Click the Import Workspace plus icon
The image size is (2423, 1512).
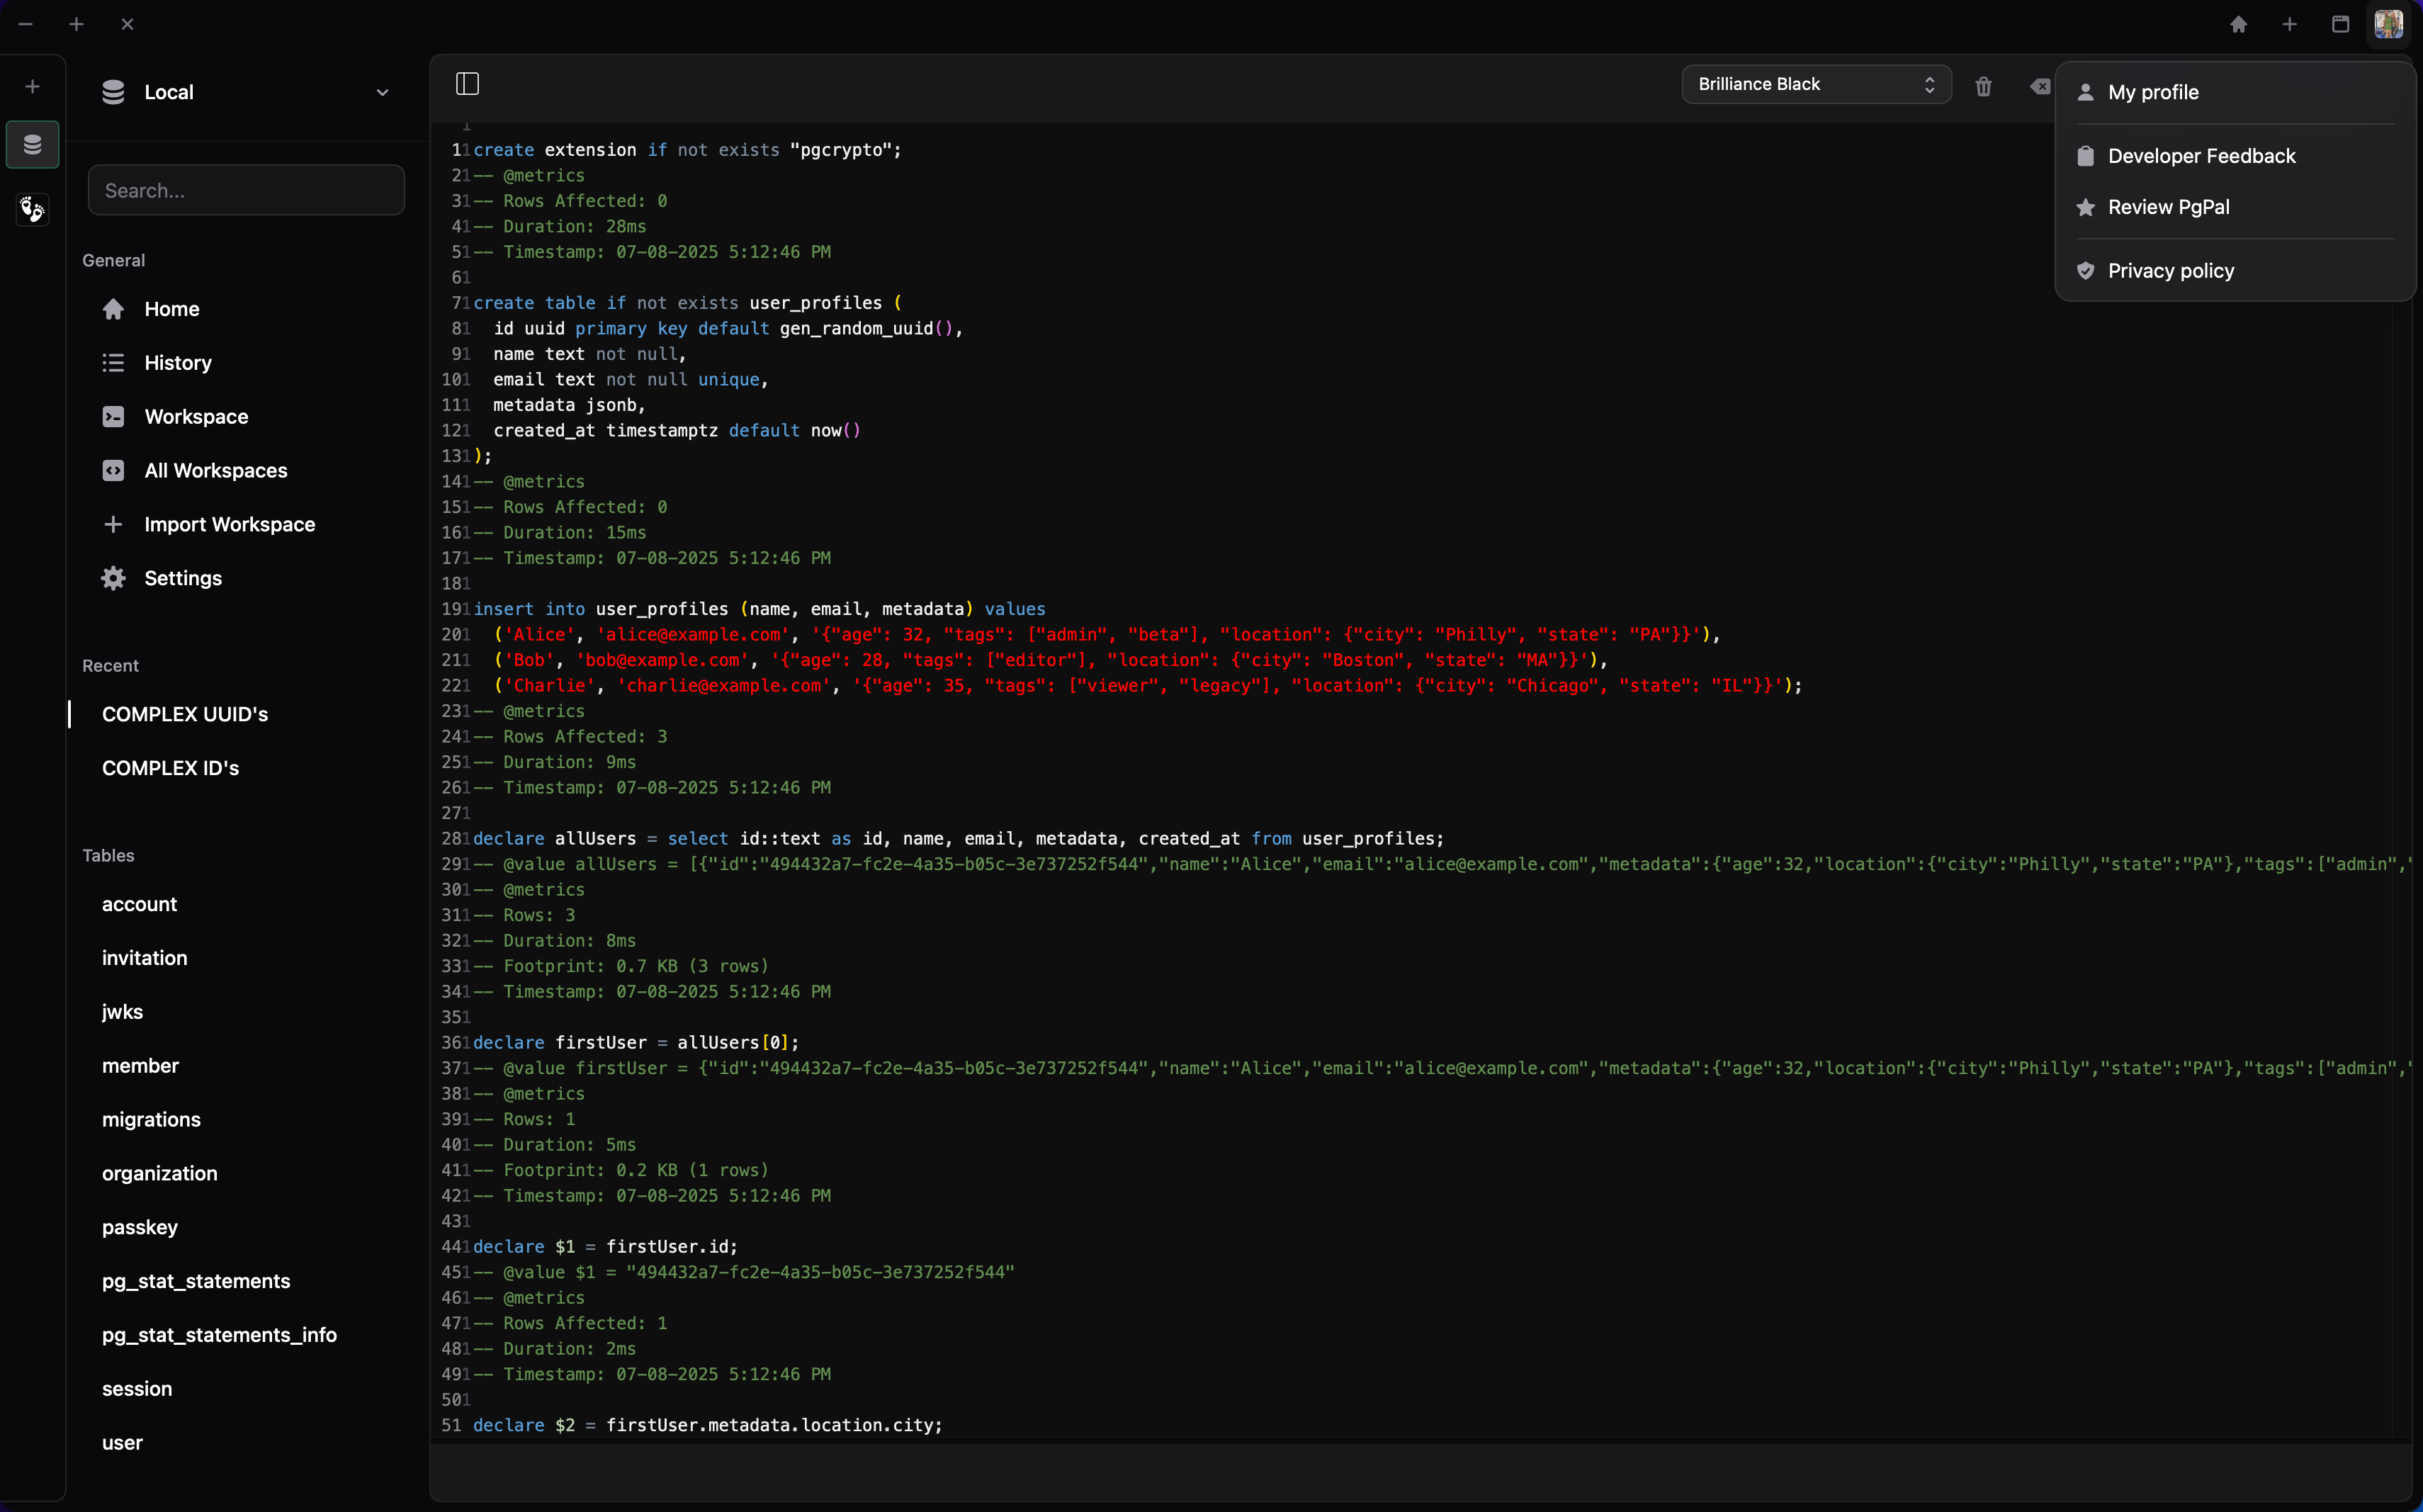[x=113, y=524]
